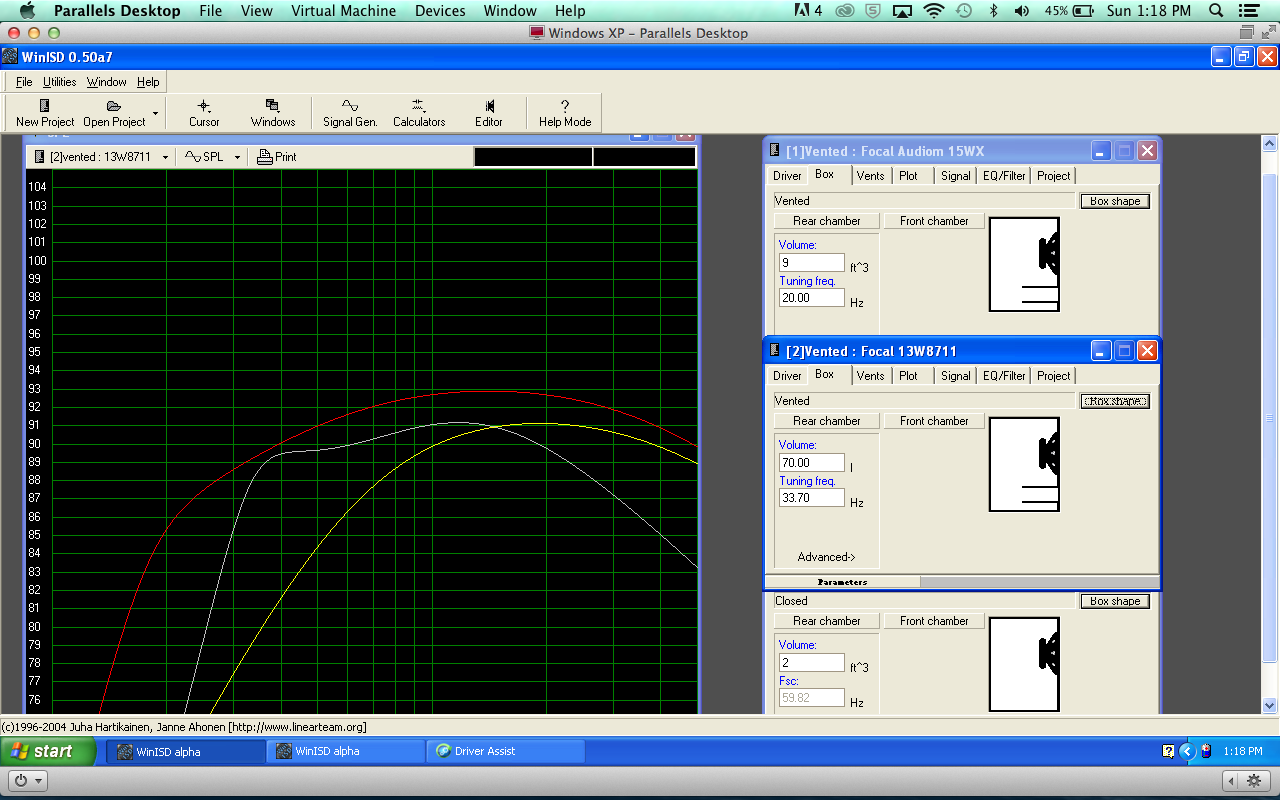Click Front chamber in Focal 13W8711 window
The height and width of the screenshot is (800, 1280).
pos(934,421)
